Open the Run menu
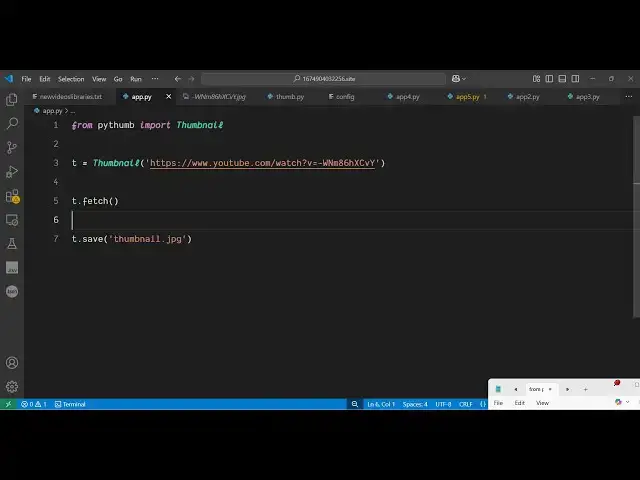This screenshot has width=640, height=480. click(136, 79)
